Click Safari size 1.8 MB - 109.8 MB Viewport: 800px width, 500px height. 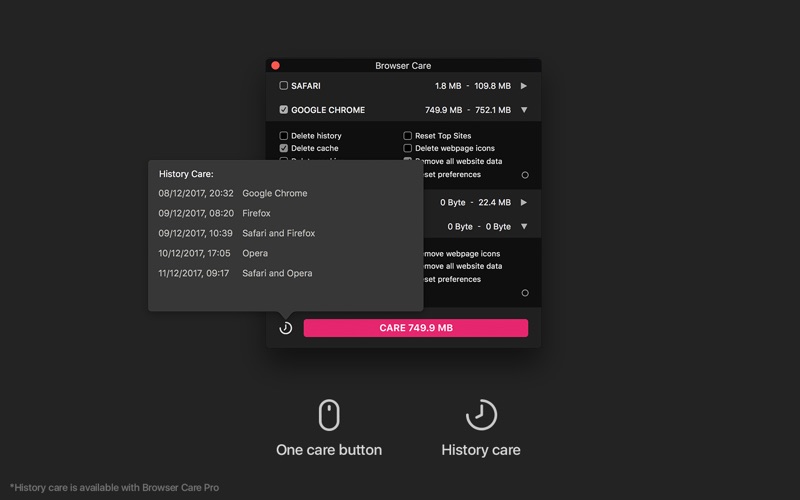pyautogui.click(x=472, y=86)
